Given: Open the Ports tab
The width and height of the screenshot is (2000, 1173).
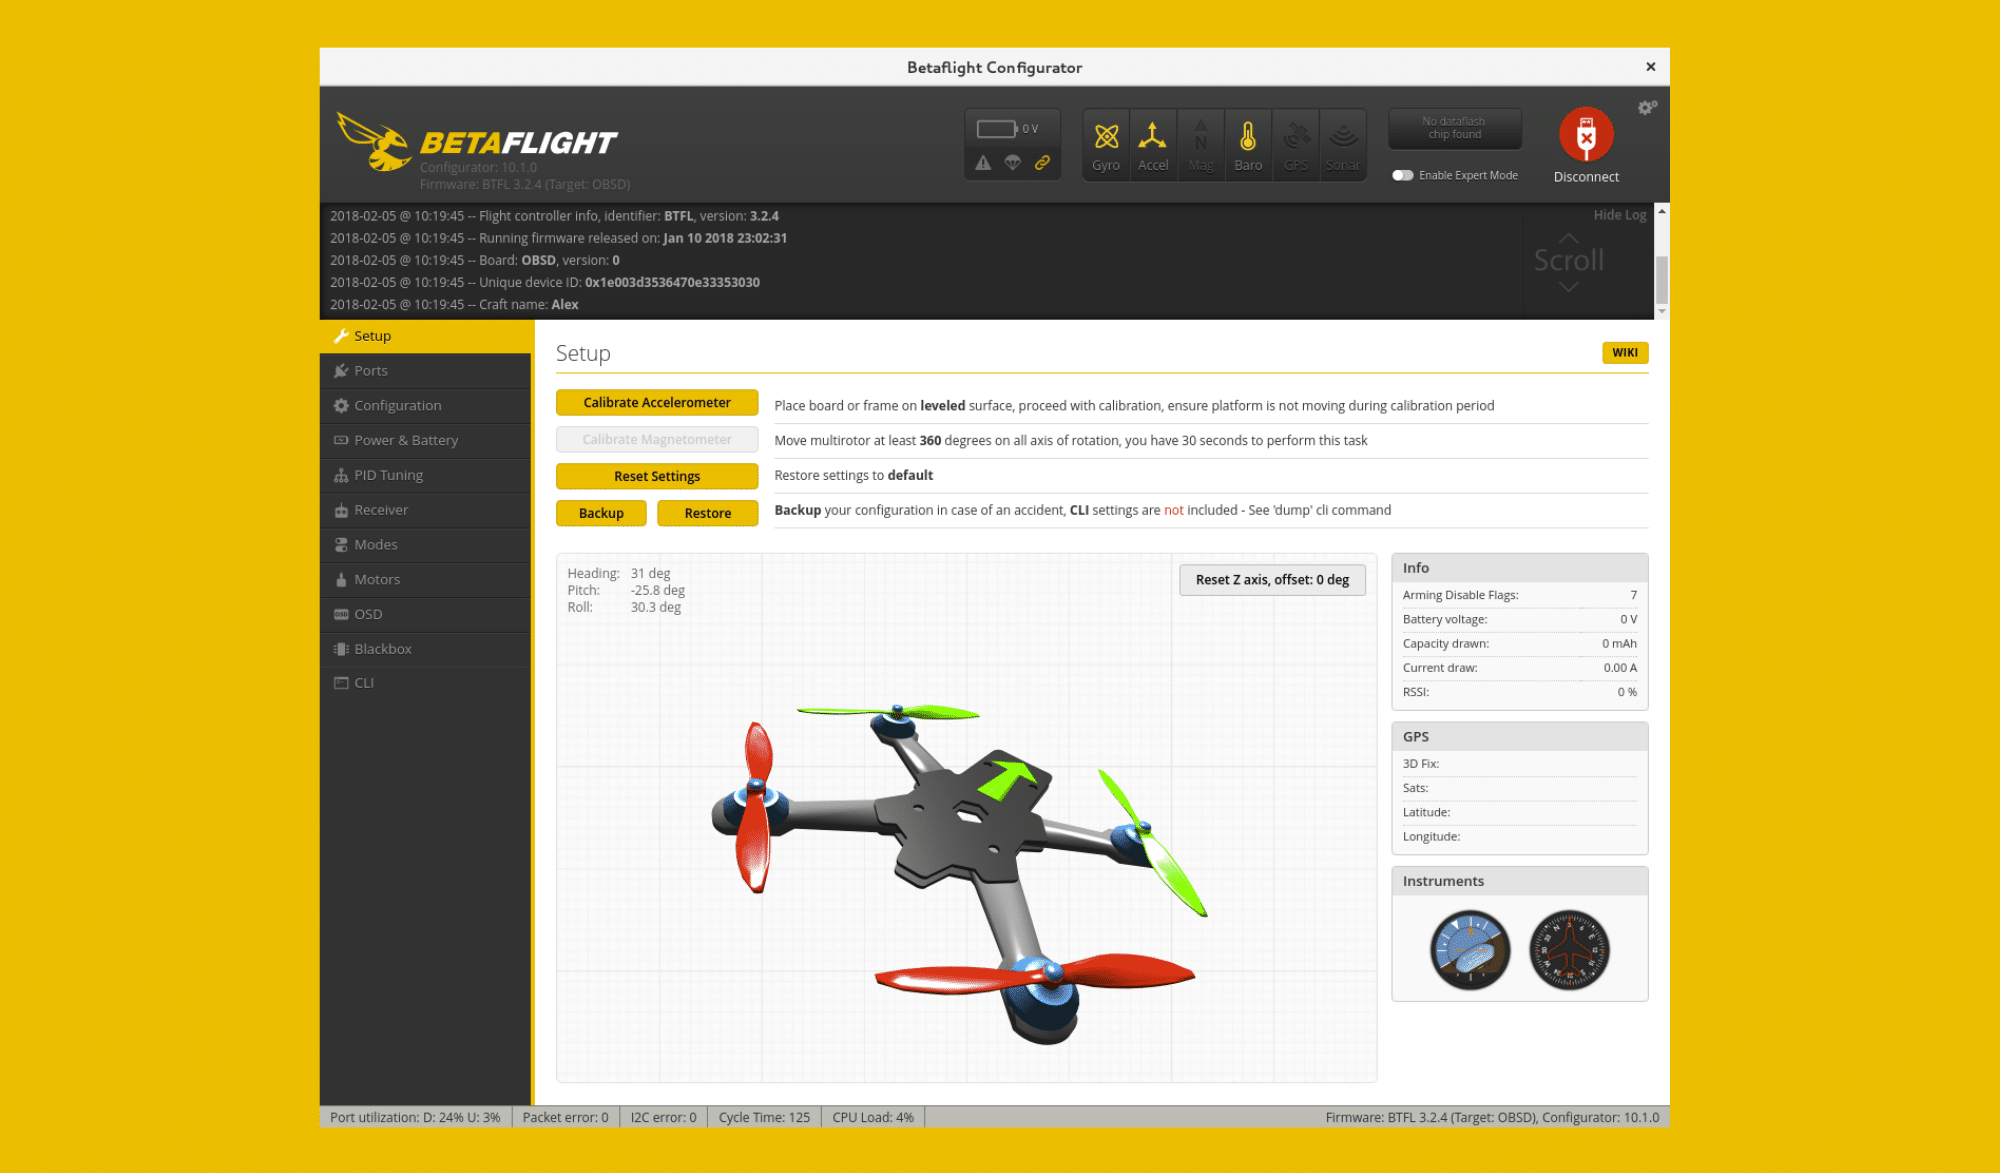Looking at the screenshot, I should click(x=425, y=371).
